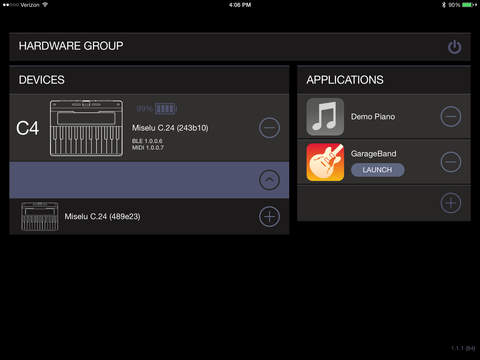
Task: Select the small Miselu C.24 (489e23) keyboard thumbnail
Action: [39, 216]
